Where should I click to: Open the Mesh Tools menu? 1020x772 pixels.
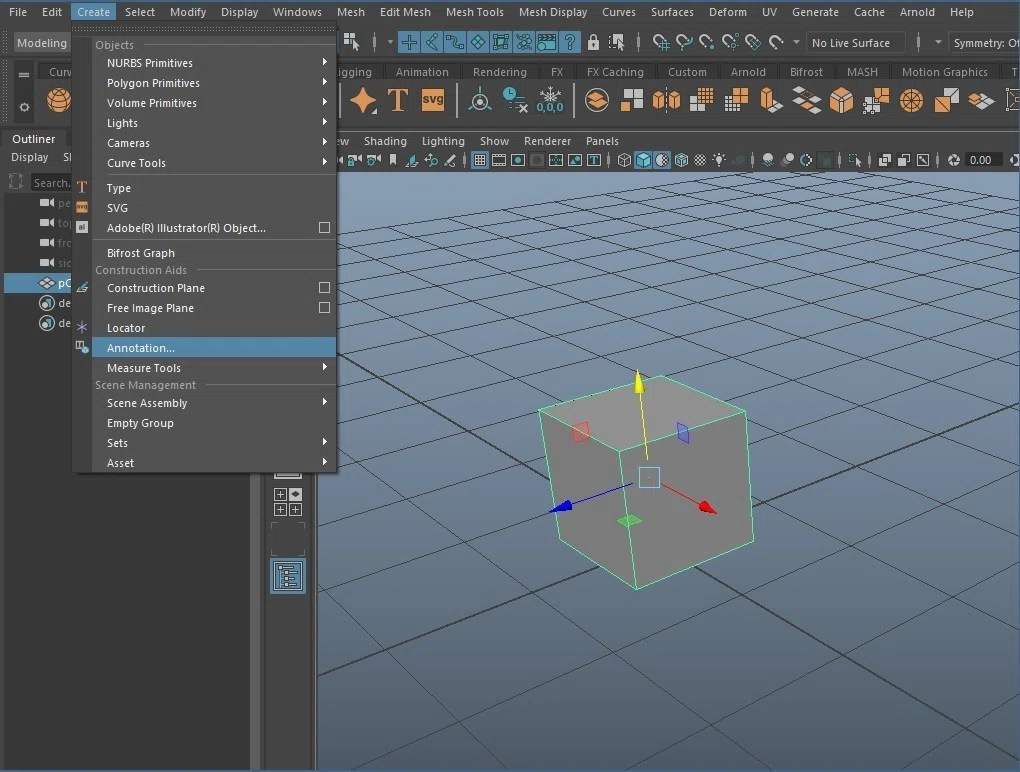(474, 12)
